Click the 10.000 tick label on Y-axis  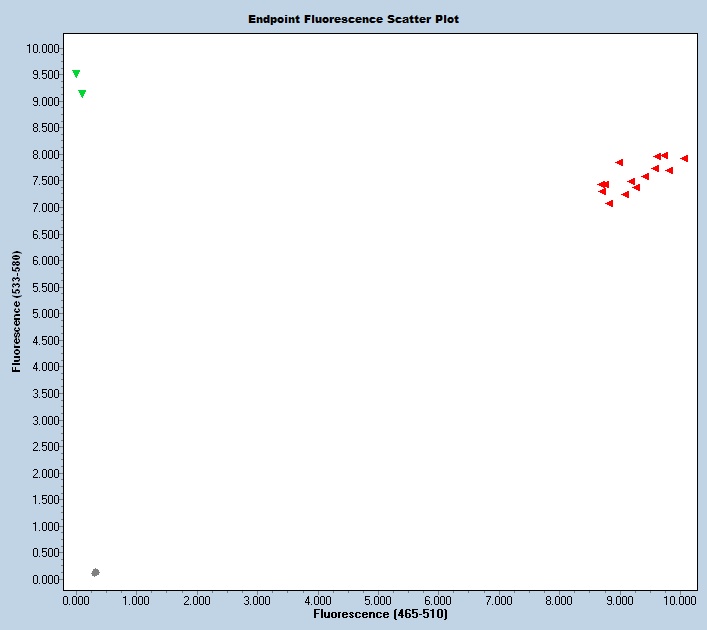(x=41, y=48)
